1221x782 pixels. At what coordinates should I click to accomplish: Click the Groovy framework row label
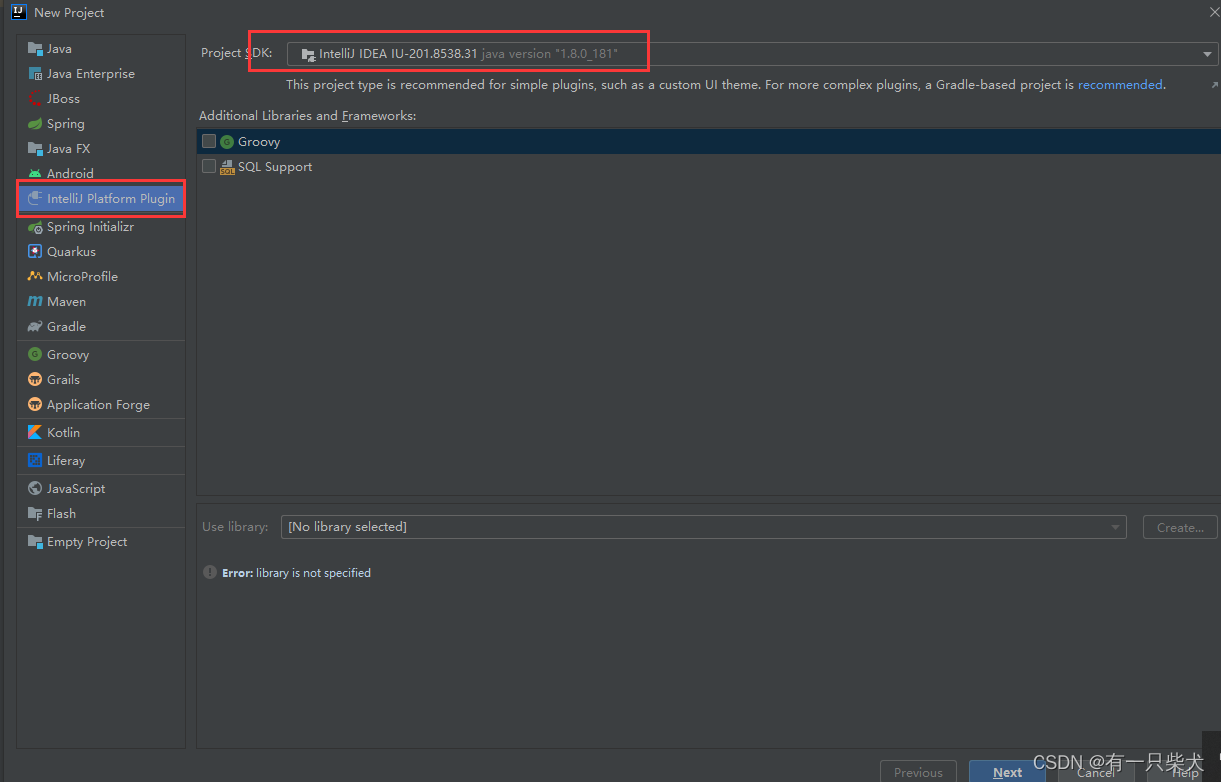pyautogui.click(x=259, y=142)
